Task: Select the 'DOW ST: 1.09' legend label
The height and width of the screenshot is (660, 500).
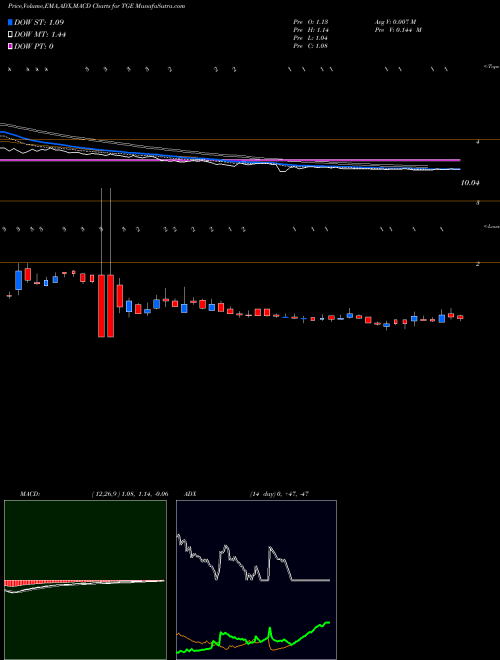Action: click(39, 22)
